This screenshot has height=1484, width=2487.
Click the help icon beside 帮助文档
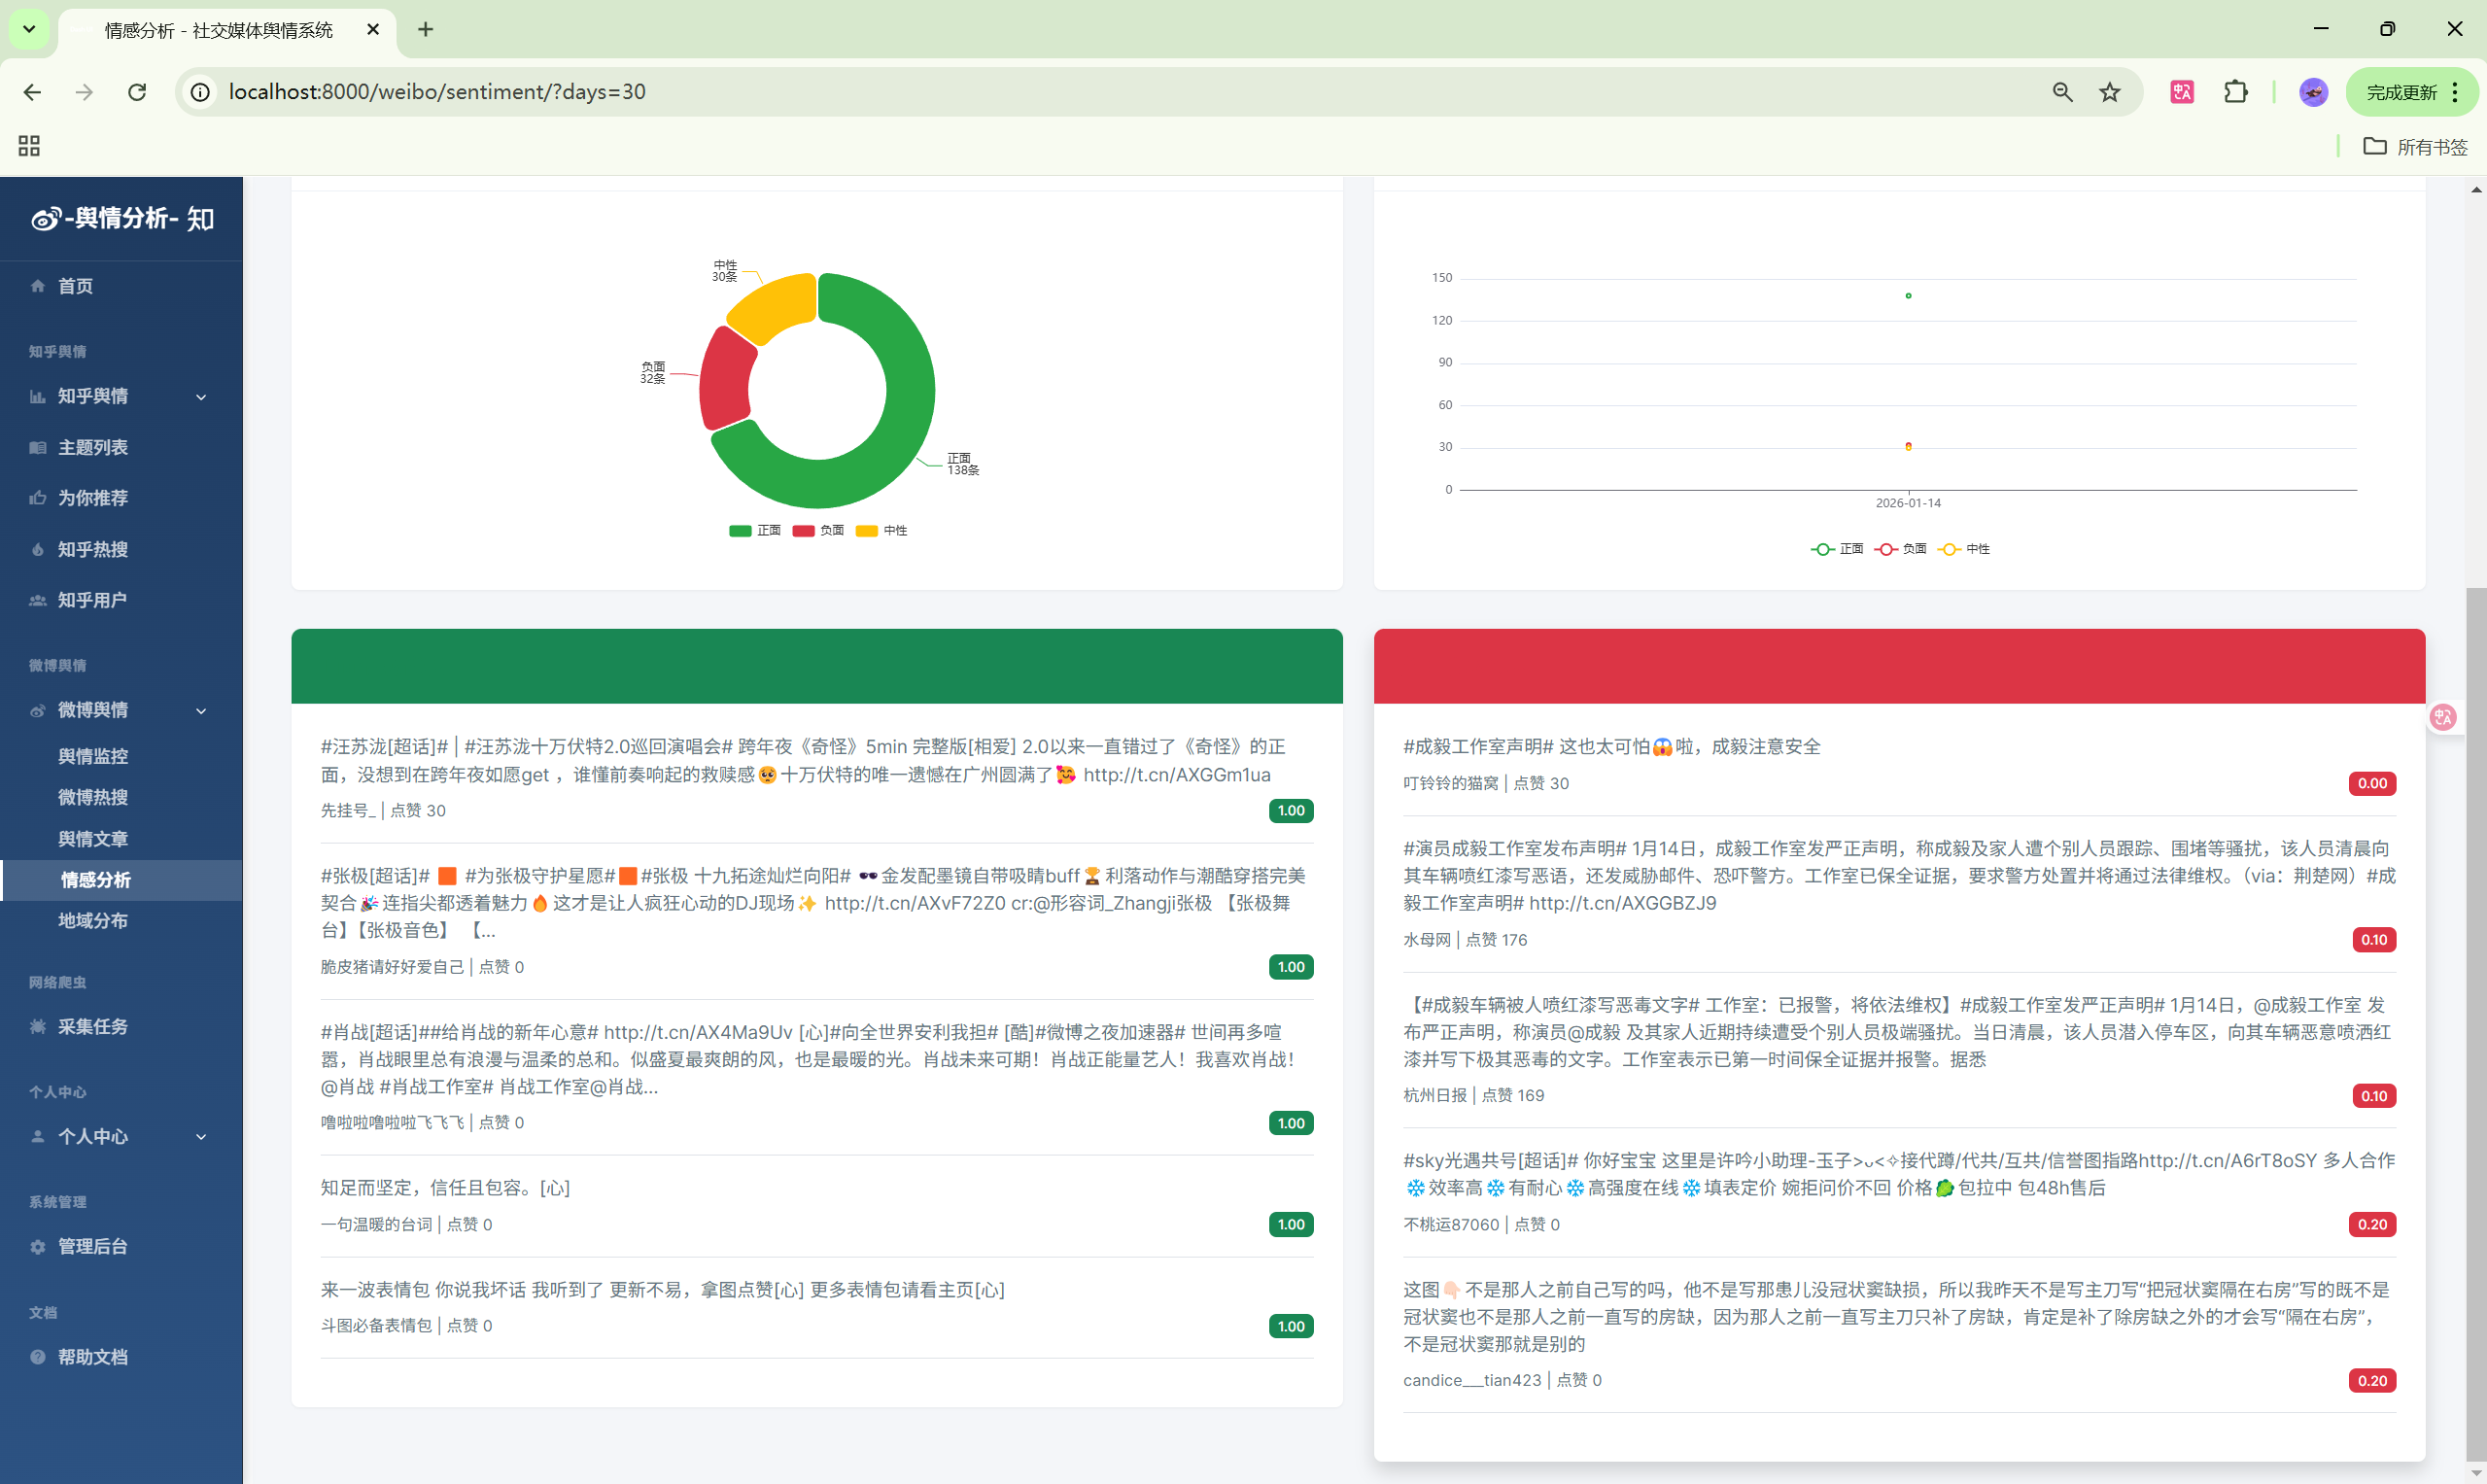pyautogui.click(x=38, y=1357)
